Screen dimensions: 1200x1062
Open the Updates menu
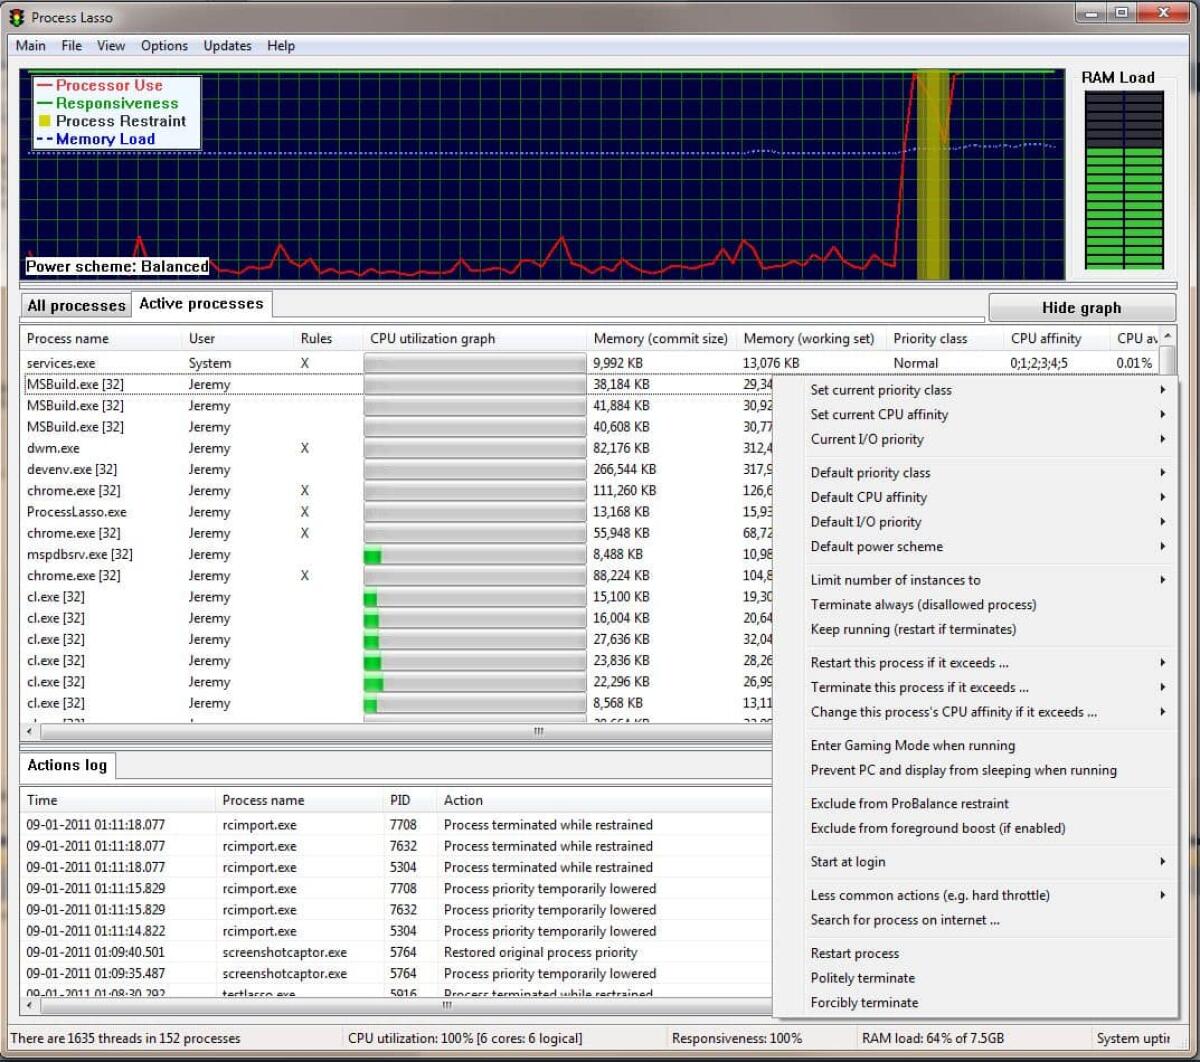click(x=226, y=45)
